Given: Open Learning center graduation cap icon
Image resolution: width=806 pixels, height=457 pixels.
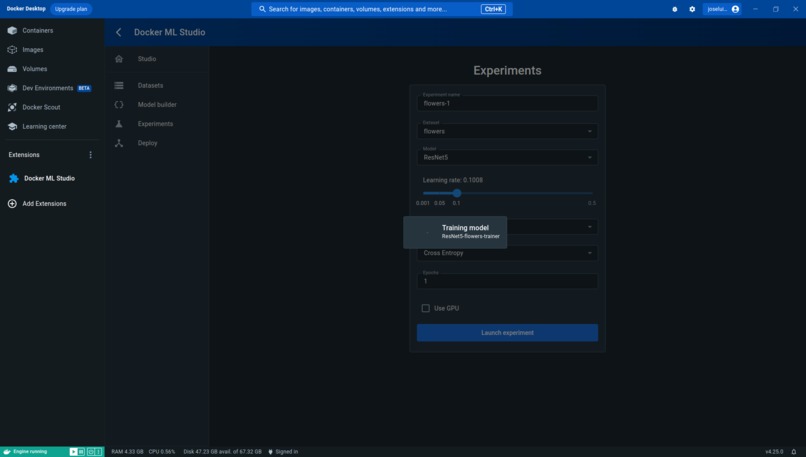Looking at the screenshot, I should click(12, 126).
